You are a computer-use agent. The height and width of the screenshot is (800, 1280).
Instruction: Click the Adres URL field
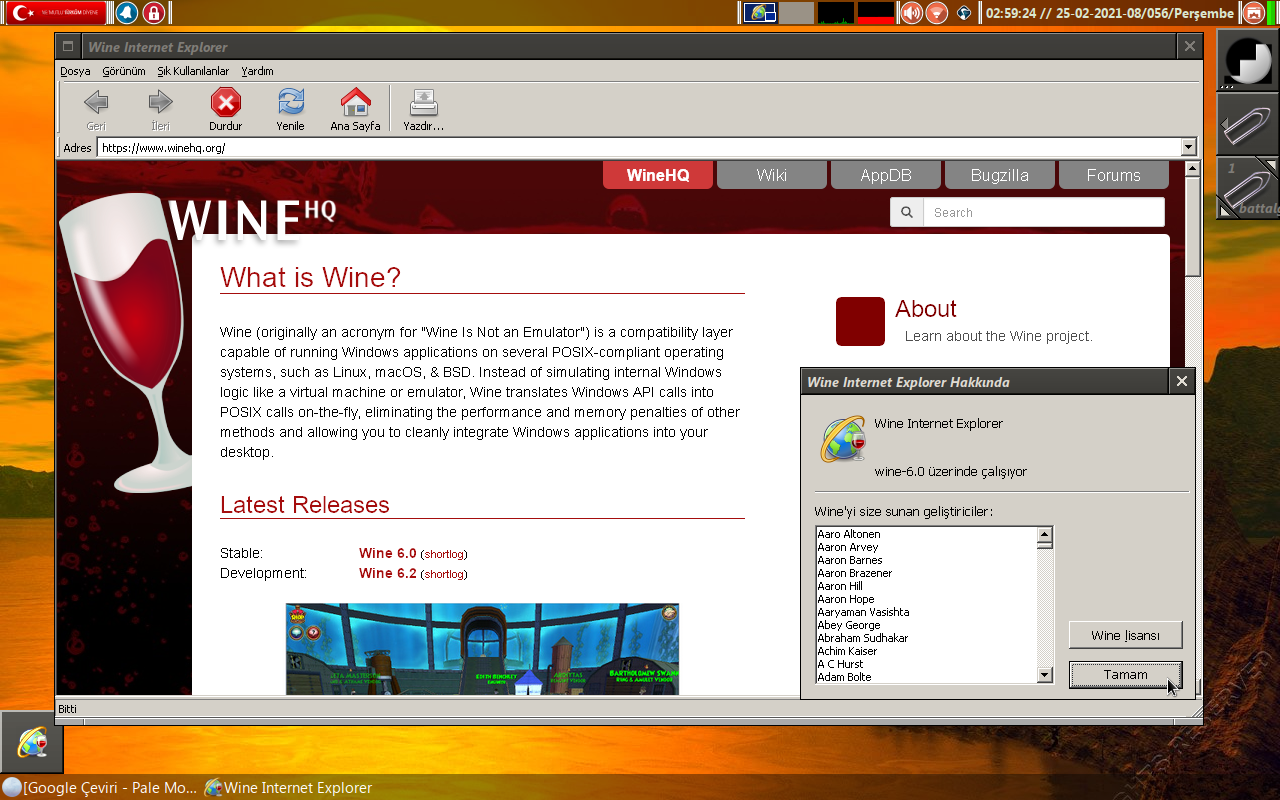pos(639,147)
